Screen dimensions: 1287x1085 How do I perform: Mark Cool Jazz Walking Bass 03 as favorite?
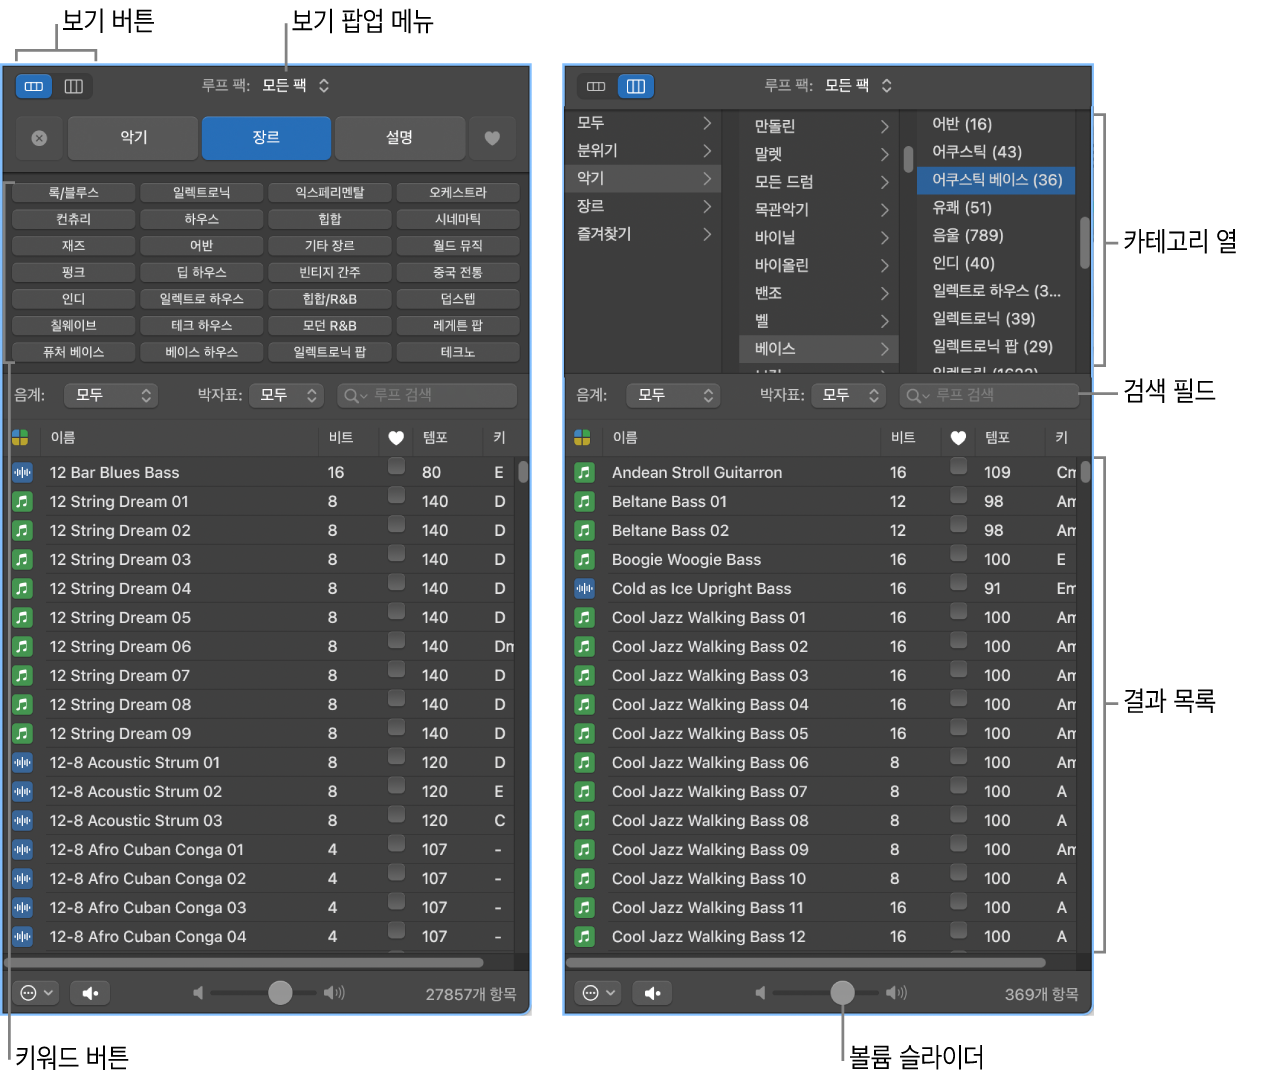(958, 669)
